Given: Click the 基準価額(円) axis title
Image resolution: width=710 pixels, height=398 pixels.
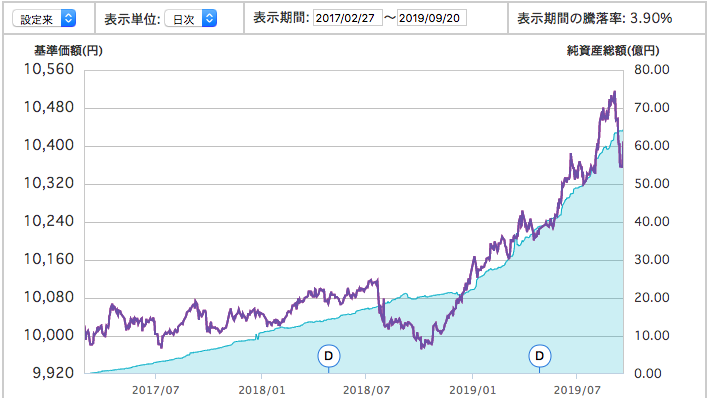Looking at the screenshot, I should pos(68,50).
